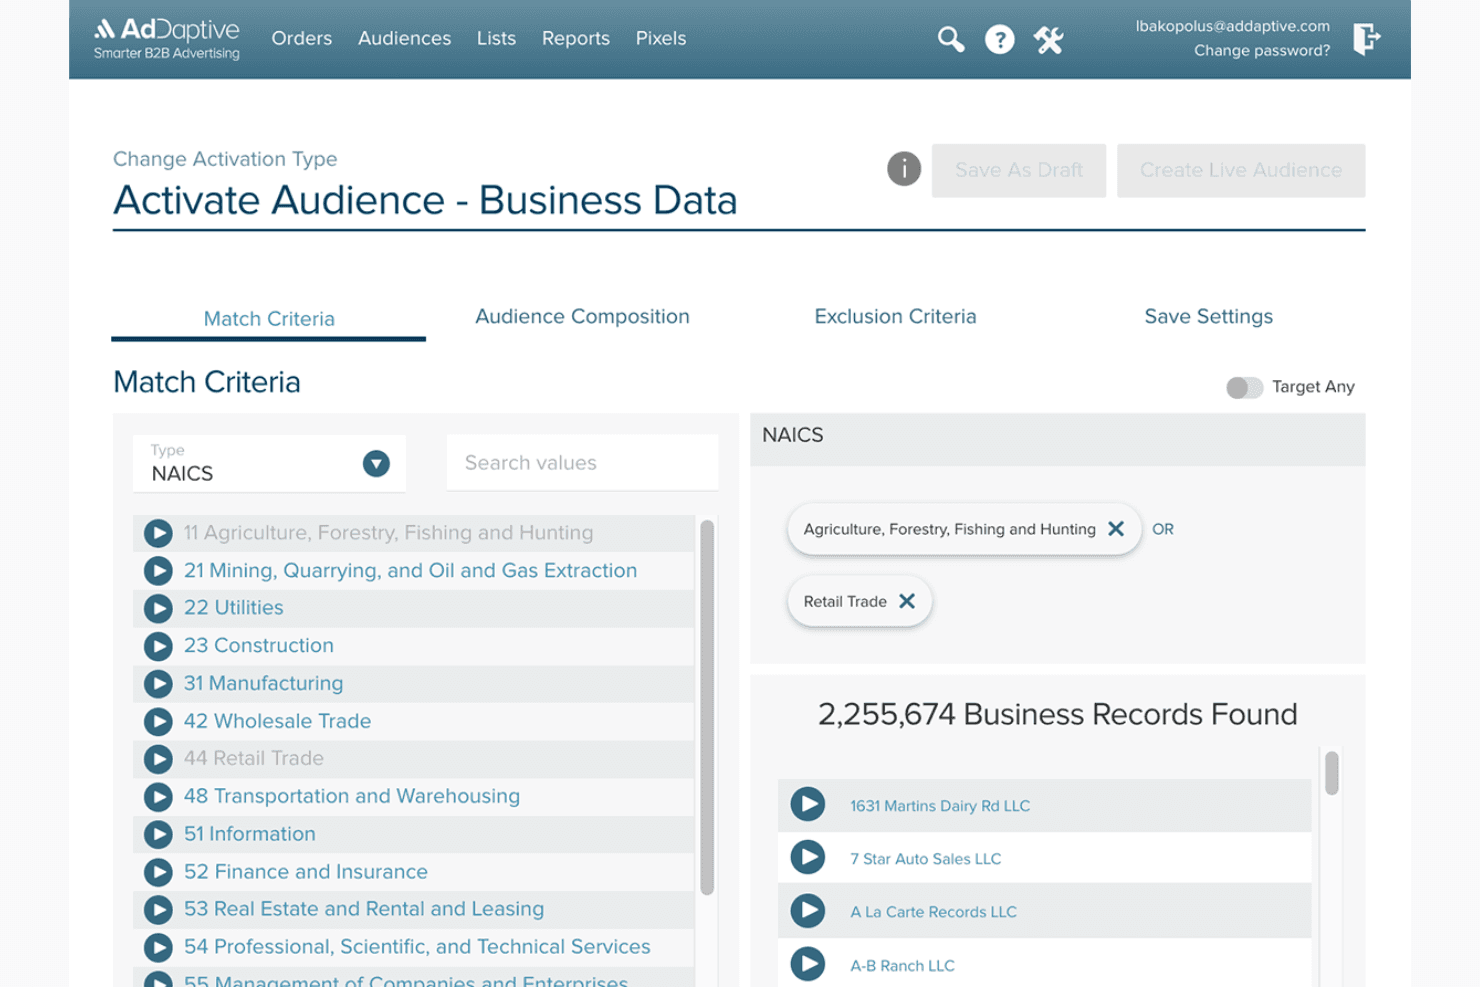Expand the 52 Finance and Insurance arrow
Viewport: 1480px width, 987px height.
coord(158,872)
